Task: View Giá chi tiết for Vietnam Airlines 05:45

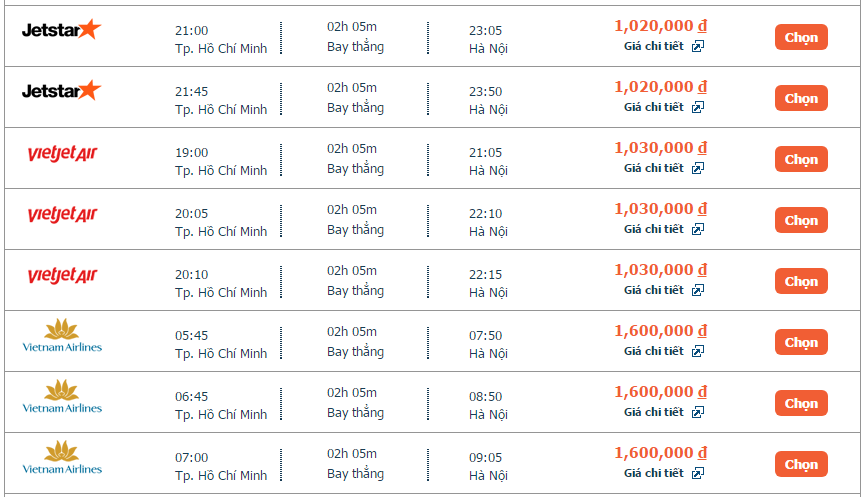Action: 654,351
